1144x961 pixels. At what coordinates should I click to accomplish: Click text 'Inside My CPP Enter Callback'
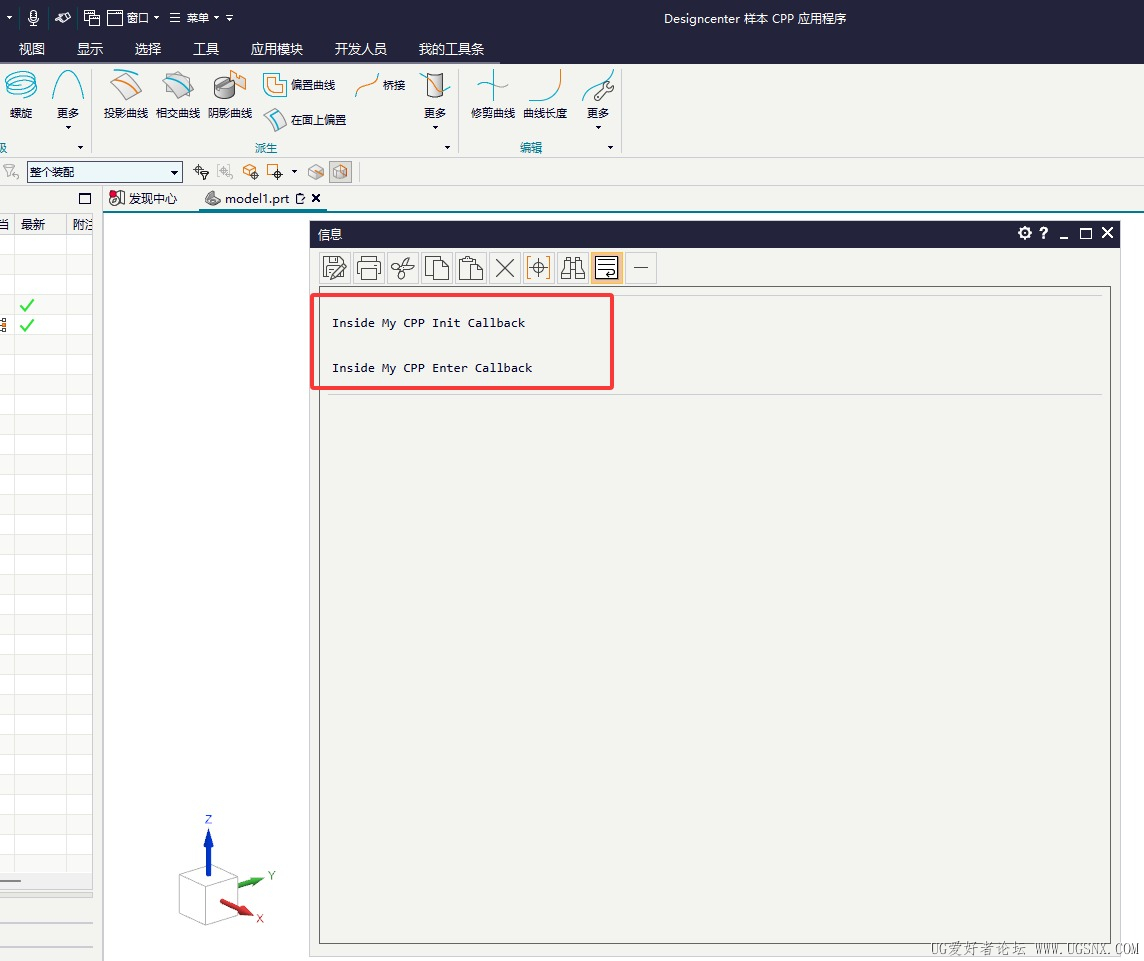click(432, 368)
